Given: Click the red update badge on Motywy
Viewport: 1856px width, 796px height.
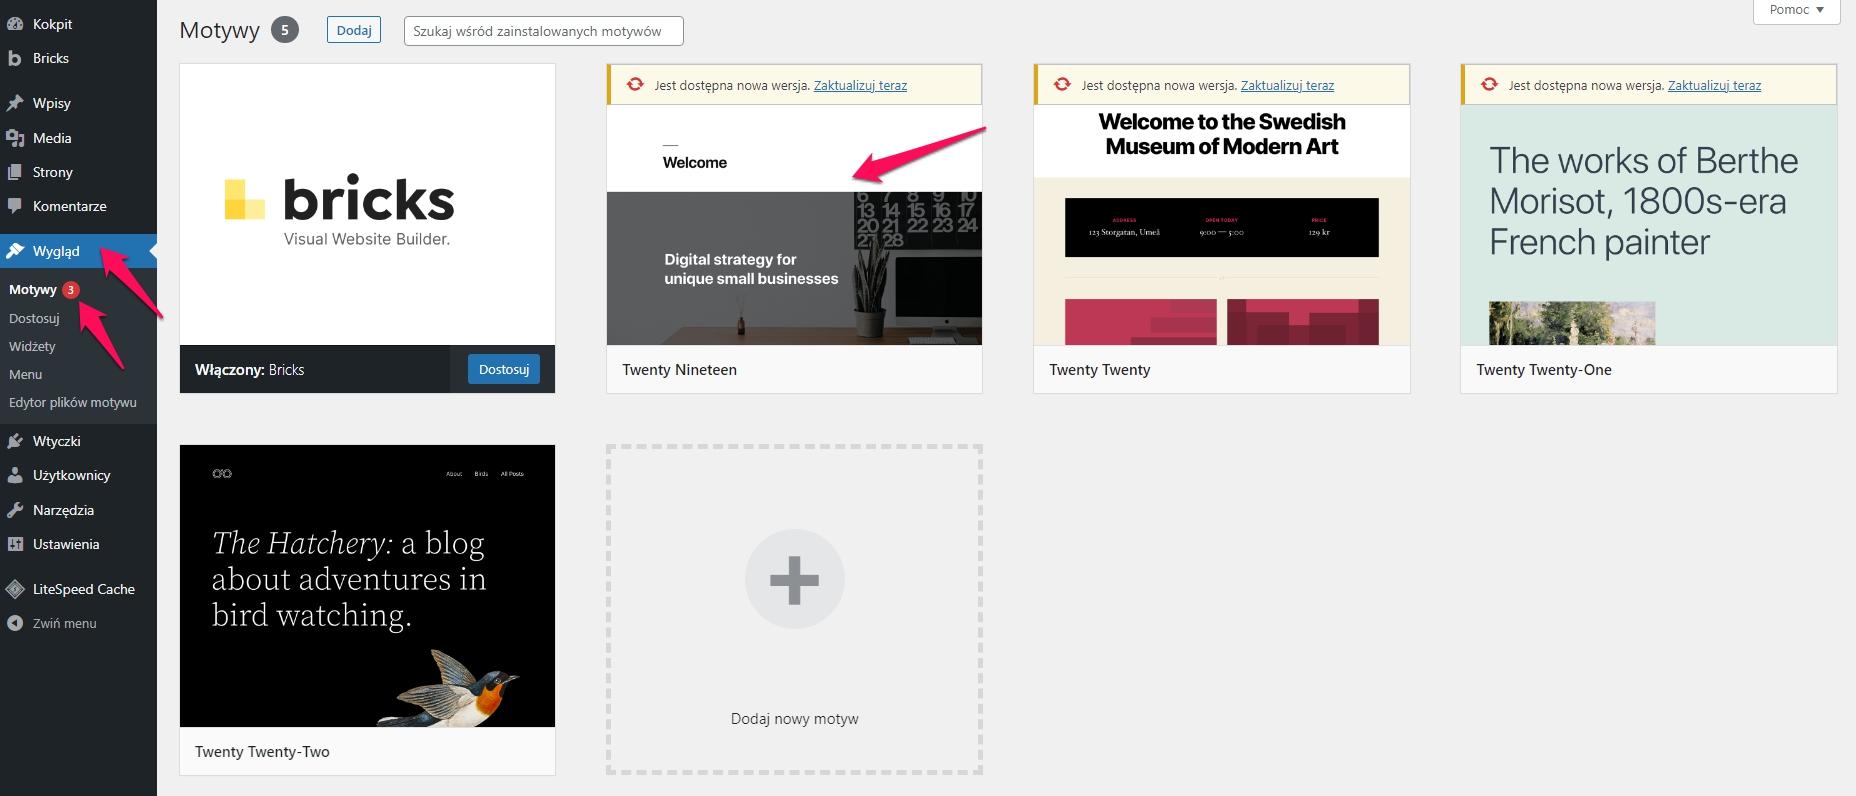Looking at the screenshot, I should pyautogui.click(x=71, y=290).
